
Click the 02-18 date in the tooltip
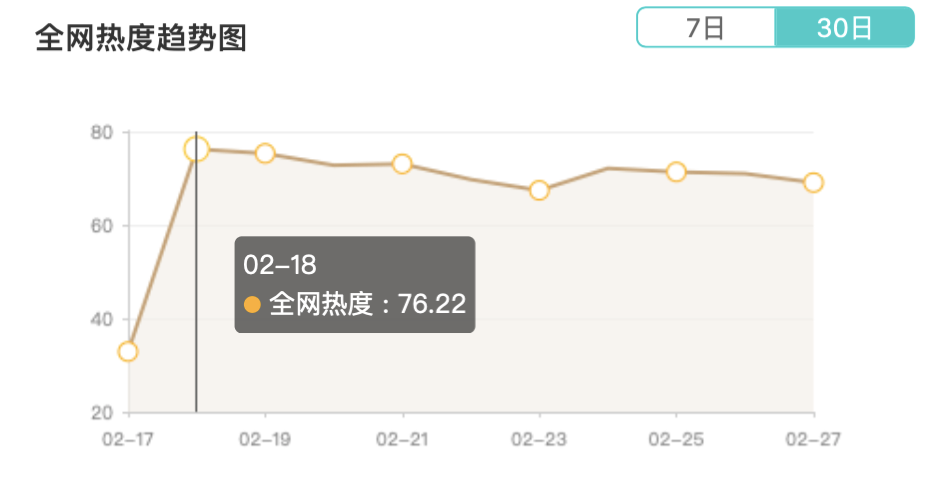click(280, 265)
